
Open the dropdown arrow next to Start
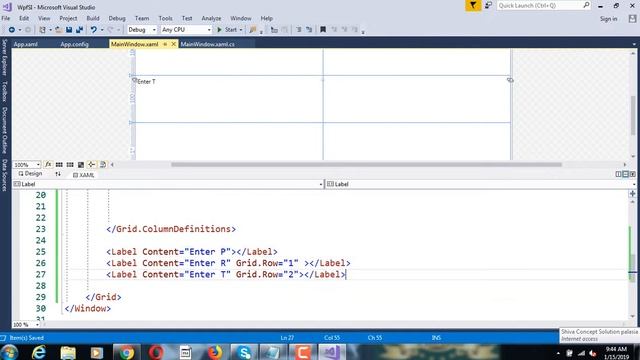click(241, 30)
